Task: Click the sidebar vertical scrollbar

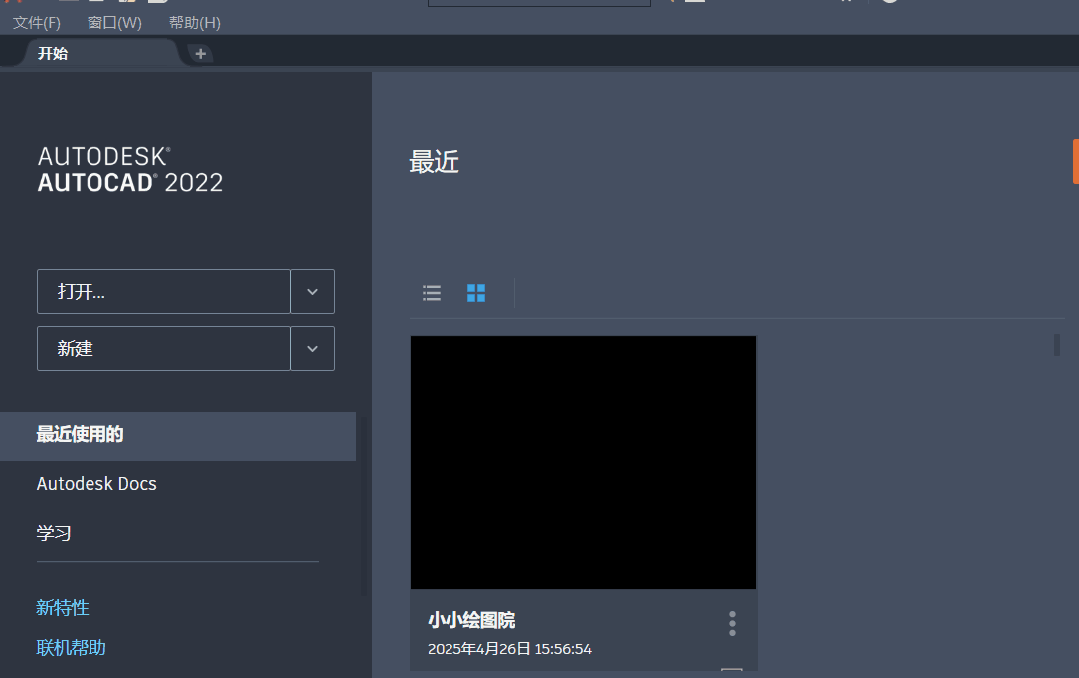Action: (364, 506)
